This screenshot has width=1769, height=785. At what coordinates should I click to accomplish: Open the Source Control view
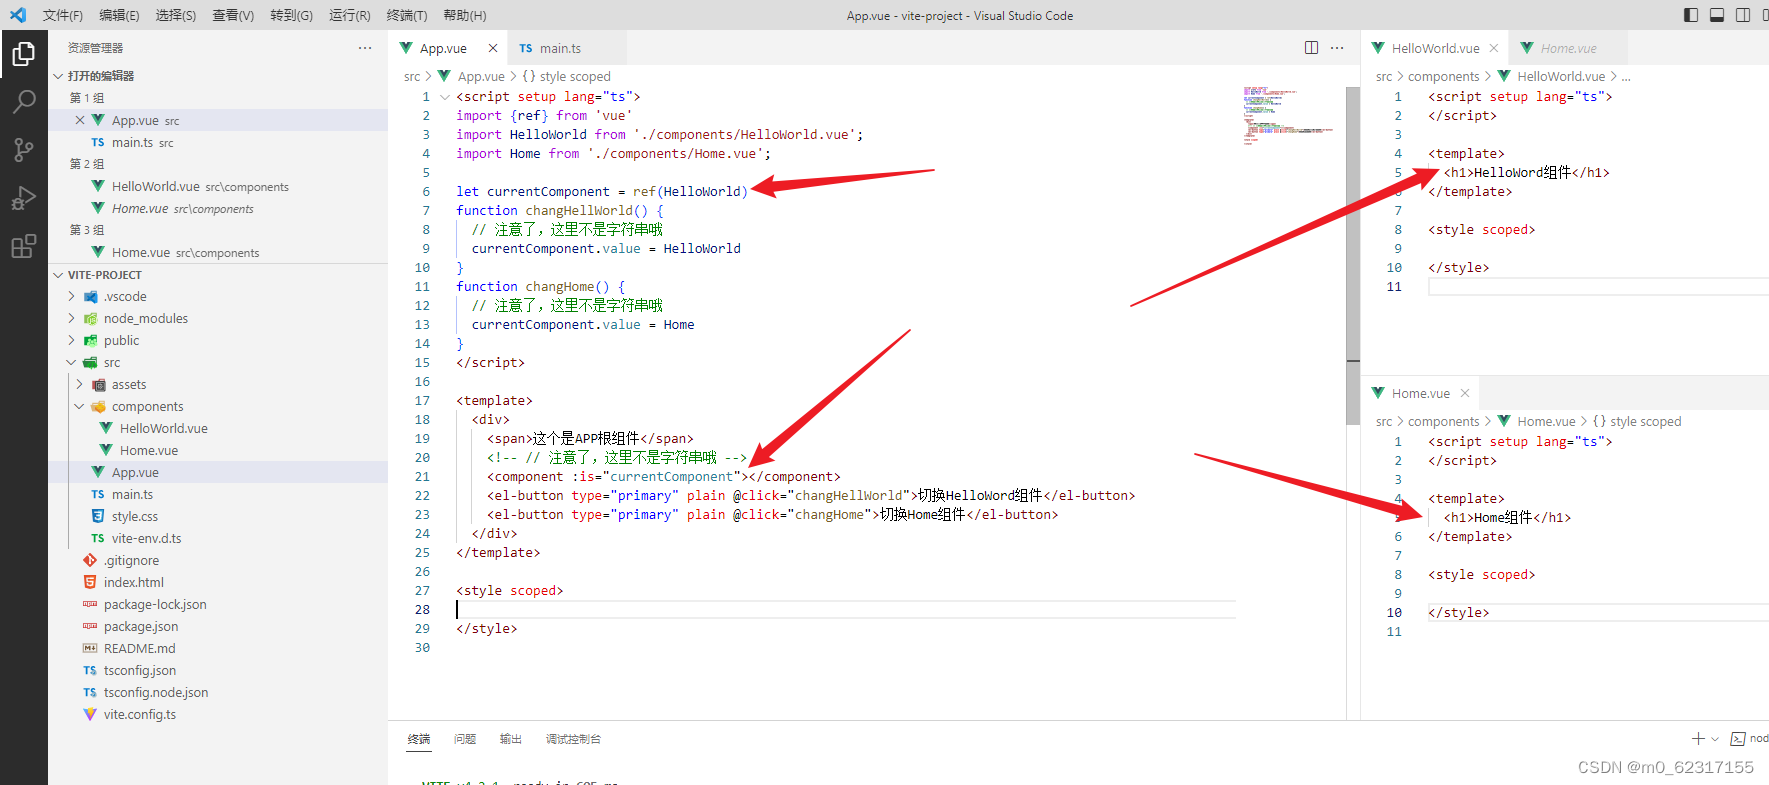click(23, 150)
